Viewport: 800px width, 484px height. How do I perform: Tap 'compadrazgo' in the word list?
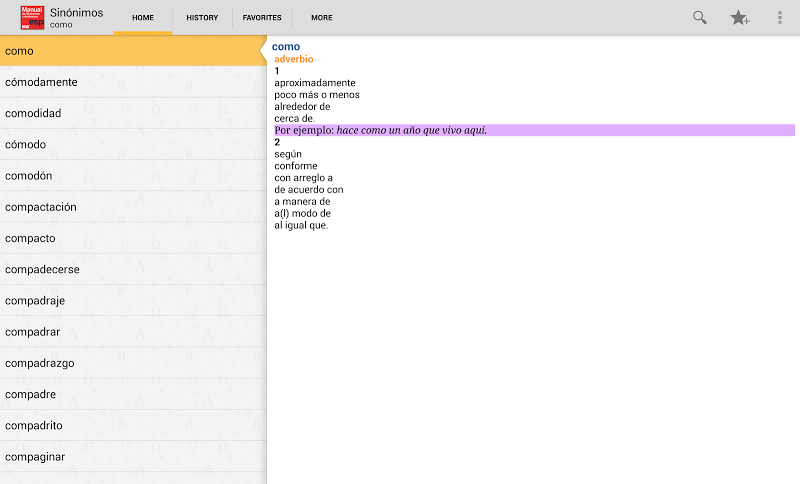click(x=133, y=363)
